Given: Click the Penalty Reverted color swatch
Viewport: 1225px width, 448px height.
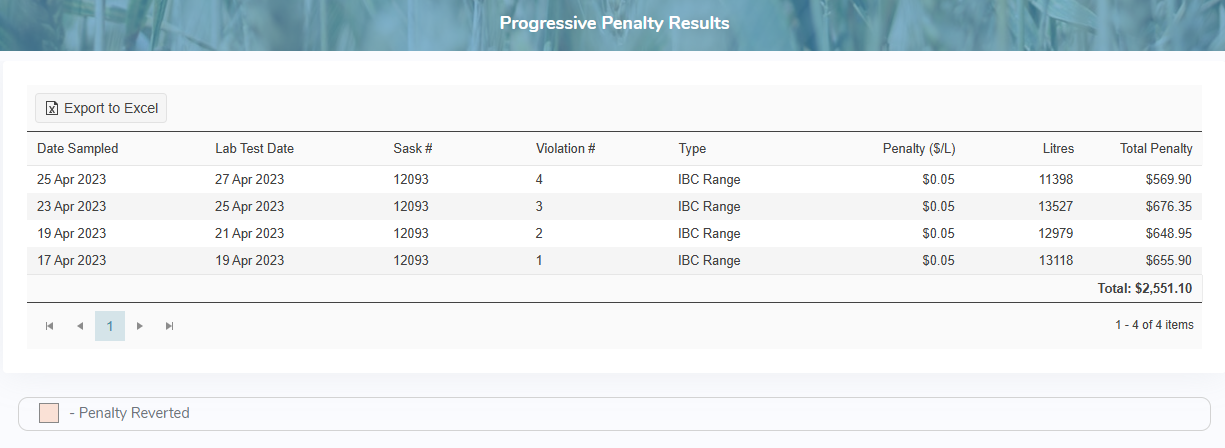Looking at the screenshot, I should coord(49,413).
